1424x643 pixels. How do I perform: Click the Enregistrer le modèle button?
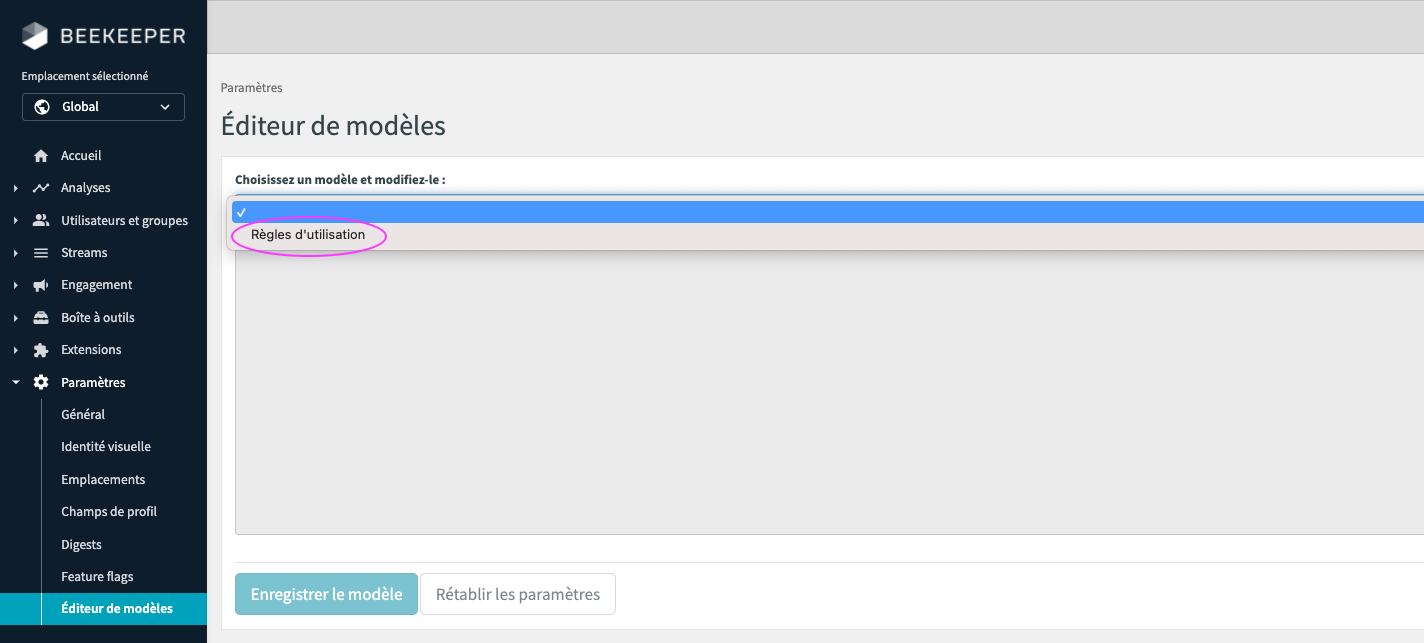pyautogui.click(x=326, y=593)
